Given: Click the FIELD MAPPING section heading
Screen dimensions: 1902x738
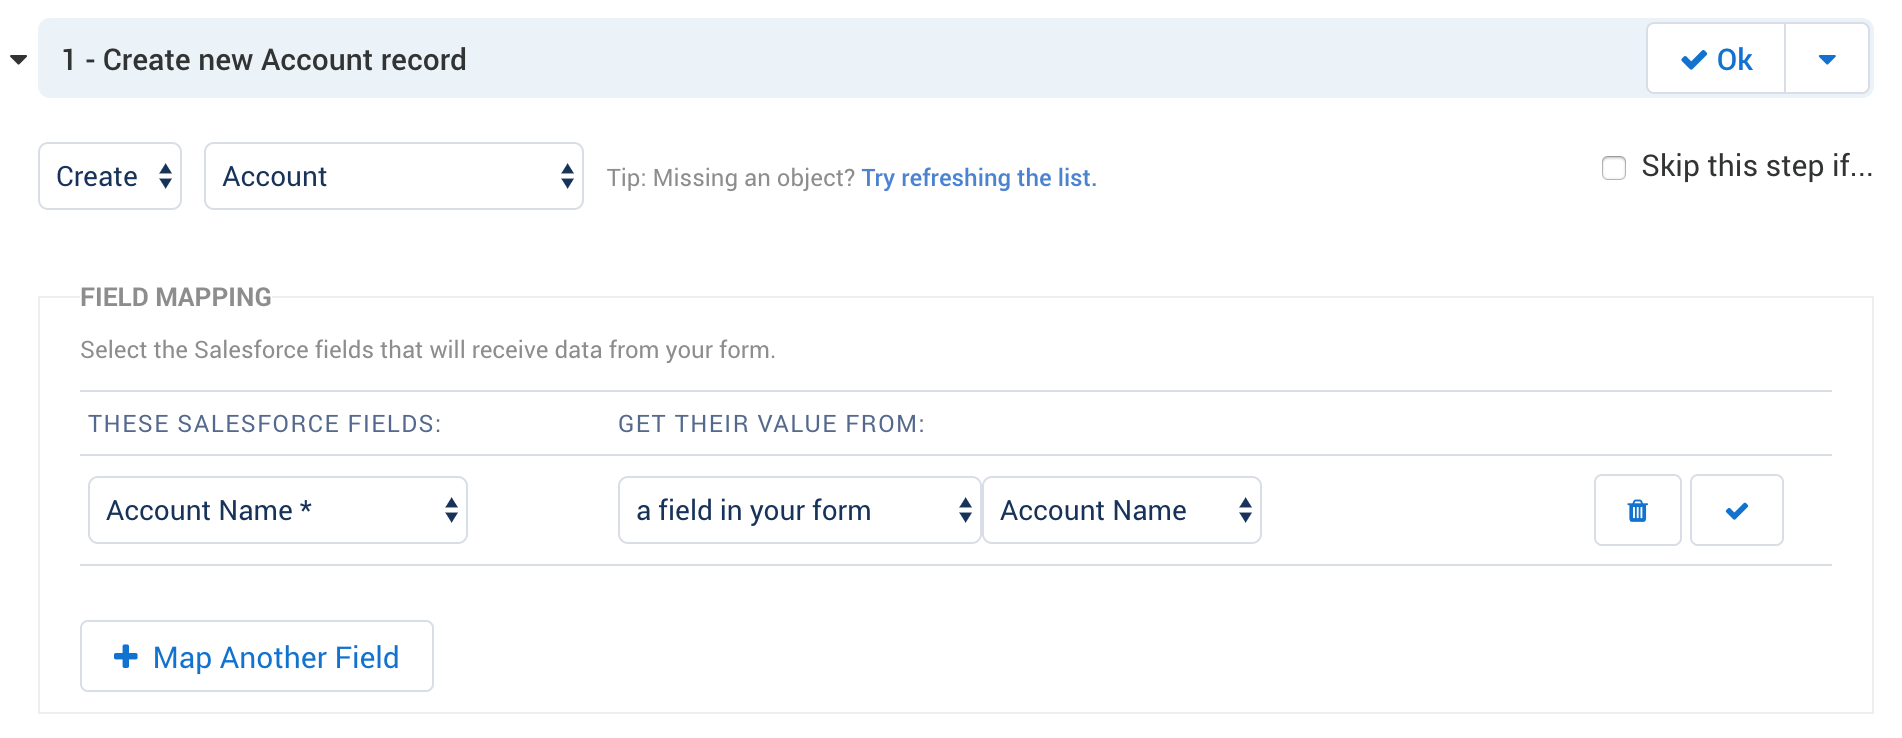Looking at the screenshot, I should point(176,297).
